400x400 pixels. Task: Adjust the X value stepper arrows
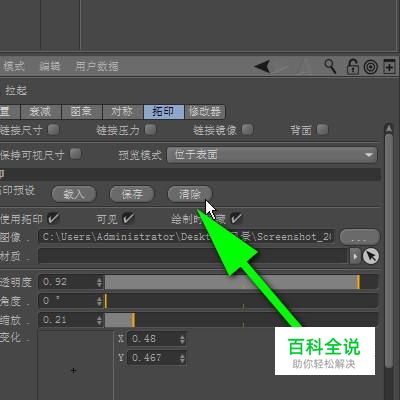pos(182,339)
